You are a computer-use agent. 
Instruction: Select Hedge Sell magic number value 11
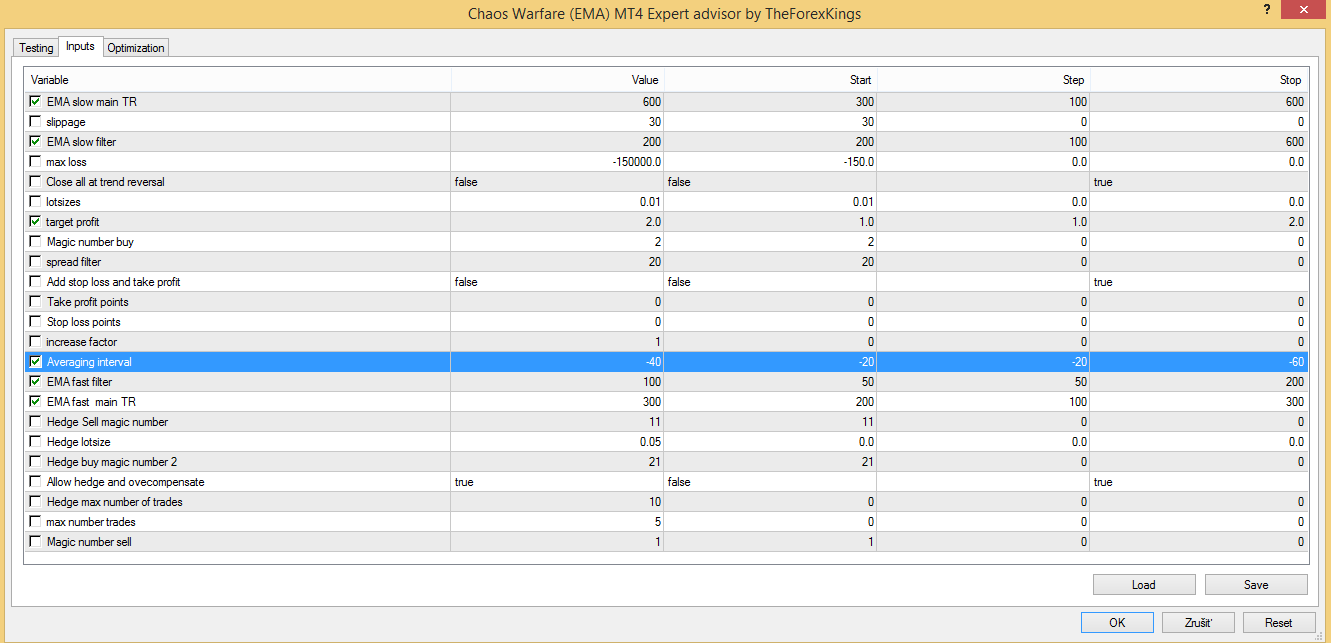(557, 422)
